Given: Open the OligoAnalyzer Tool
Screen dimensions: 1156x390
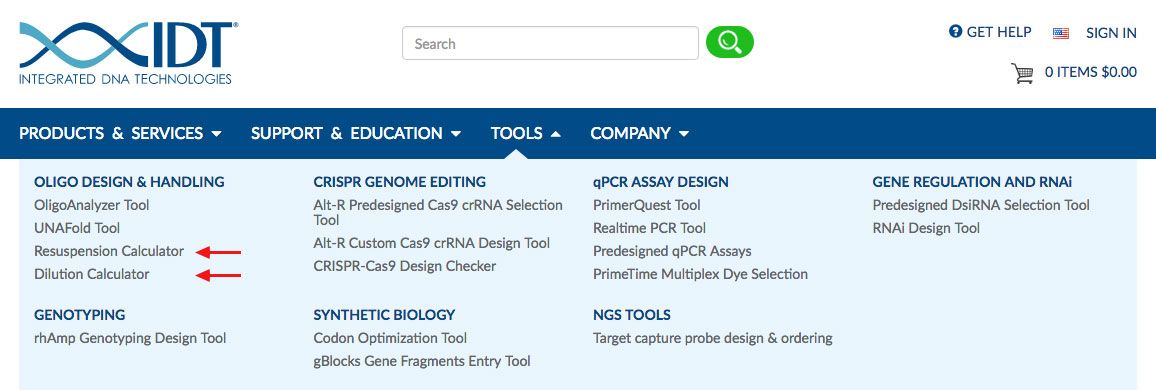Looking at the screenshot, I should tap(91, 205).
